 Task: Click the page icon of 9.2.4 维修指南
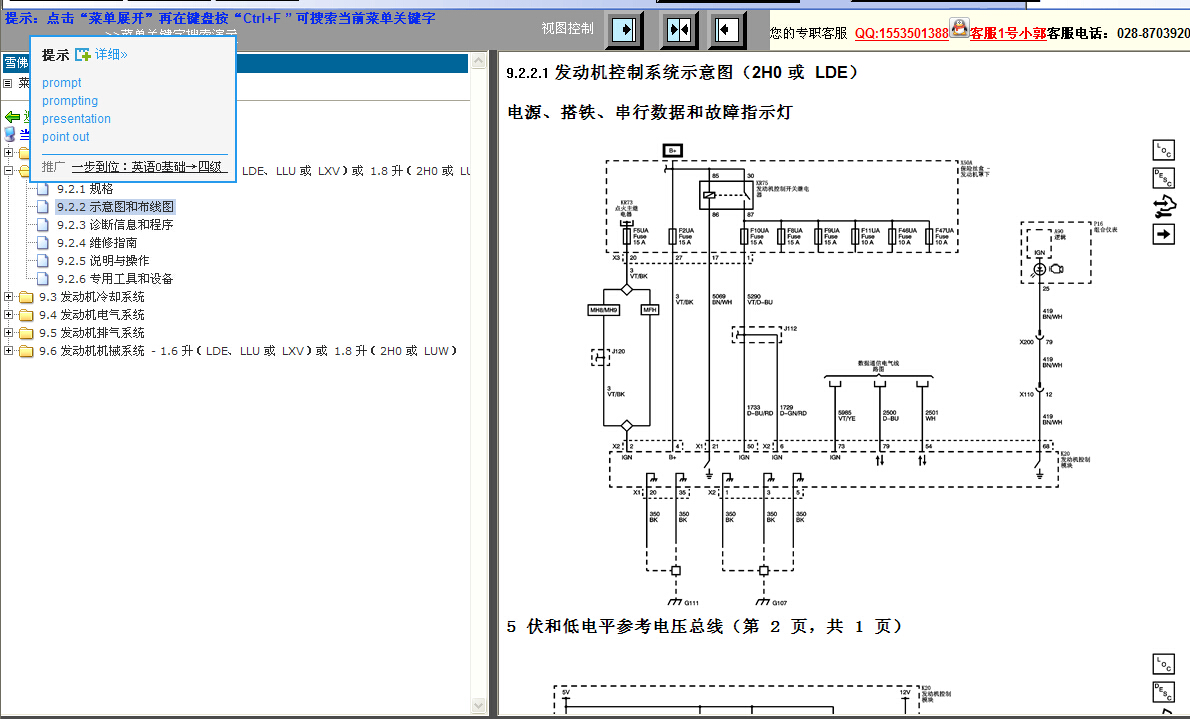(x=43, y=243)
